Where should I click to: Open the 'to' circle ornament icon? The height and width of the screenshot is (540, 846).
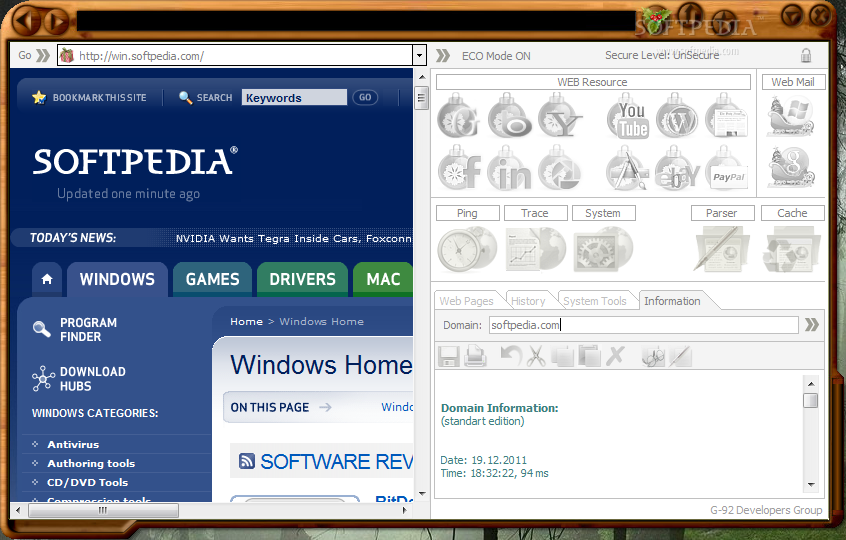tap(509, 117)
